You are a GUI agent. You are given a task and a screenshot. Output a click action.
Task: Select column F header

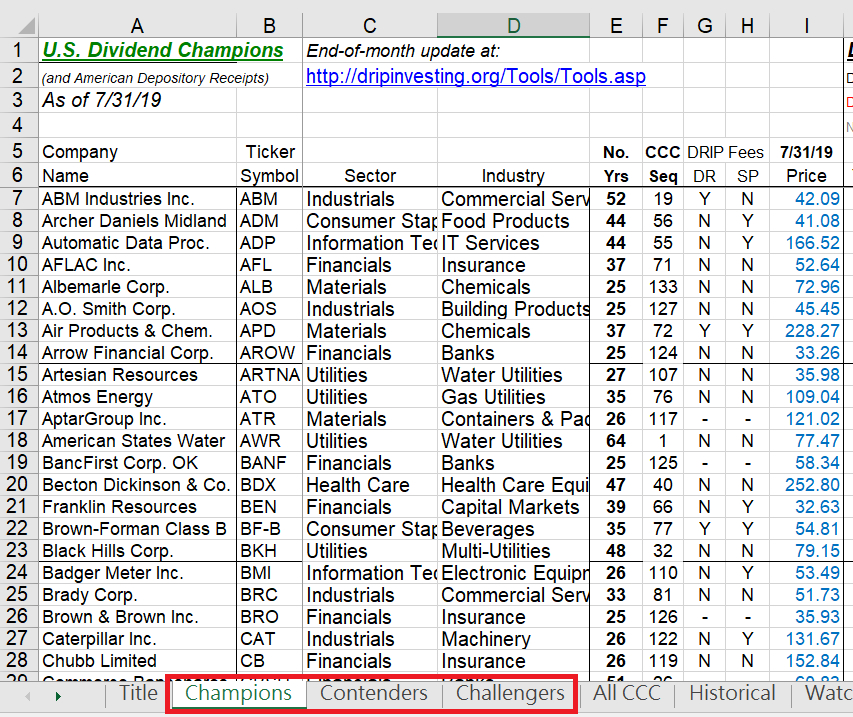[x=663, y=26]
